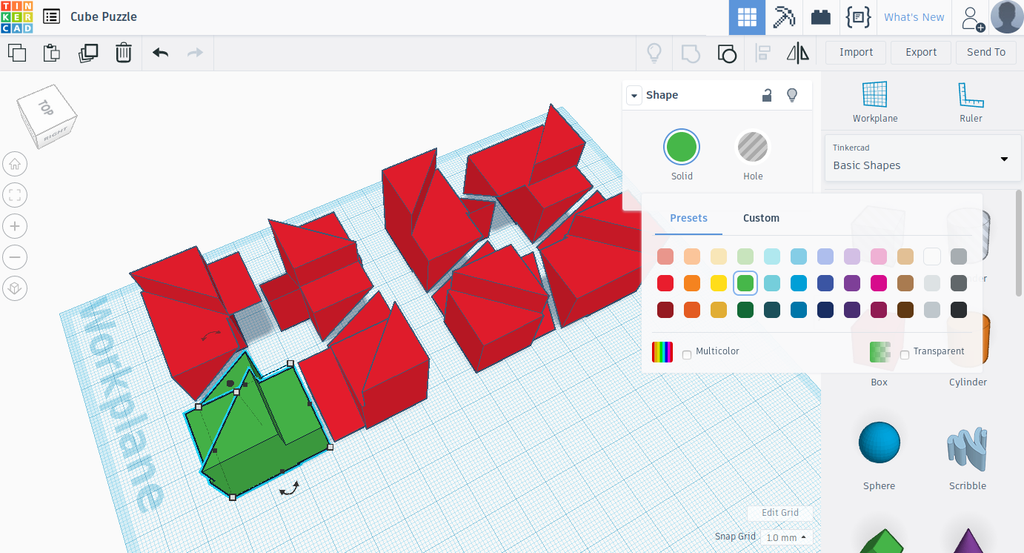Click the TOP face of view cube
This screenshot has width=1024, height=553.
coord(46,107)
